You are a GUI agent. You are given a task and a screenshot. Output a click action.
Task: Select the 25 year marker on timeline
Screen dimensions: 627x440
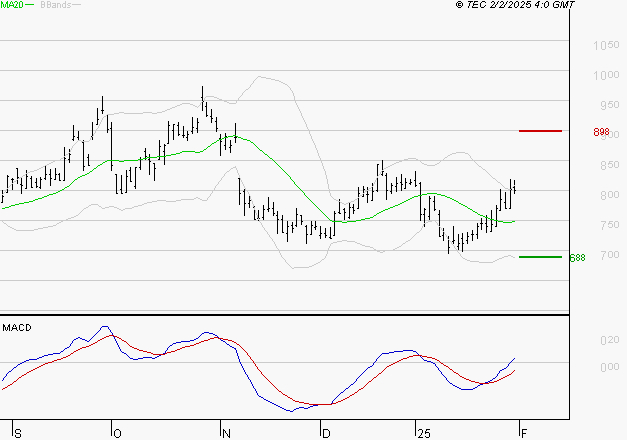tap(423, 433)
